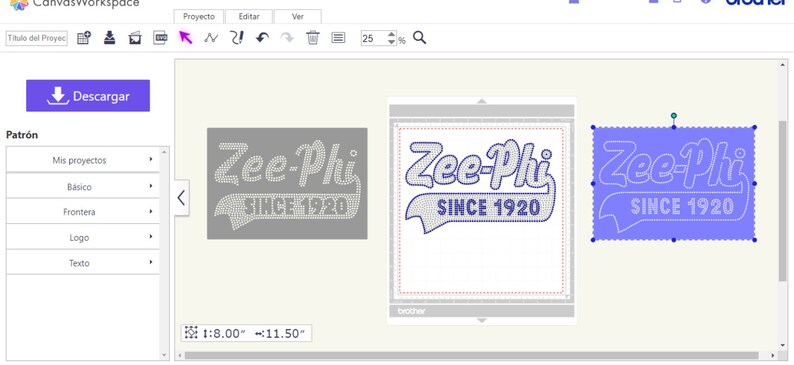Click the download-to-tray toolbar icon
The image size is (794, 365).
[109, 38]
